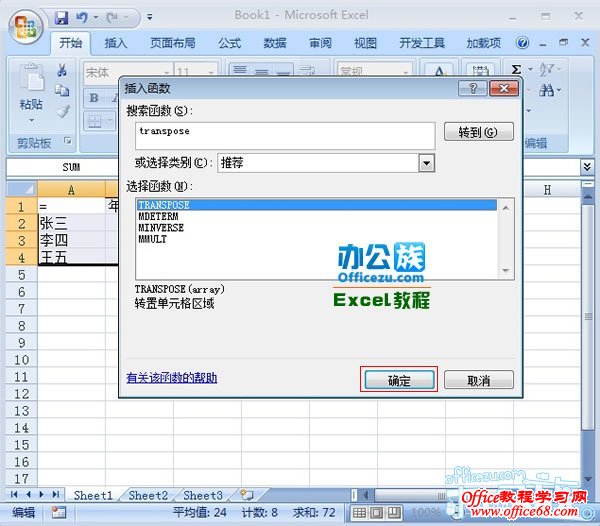Cut selection with scissors icon

point(62,70)
